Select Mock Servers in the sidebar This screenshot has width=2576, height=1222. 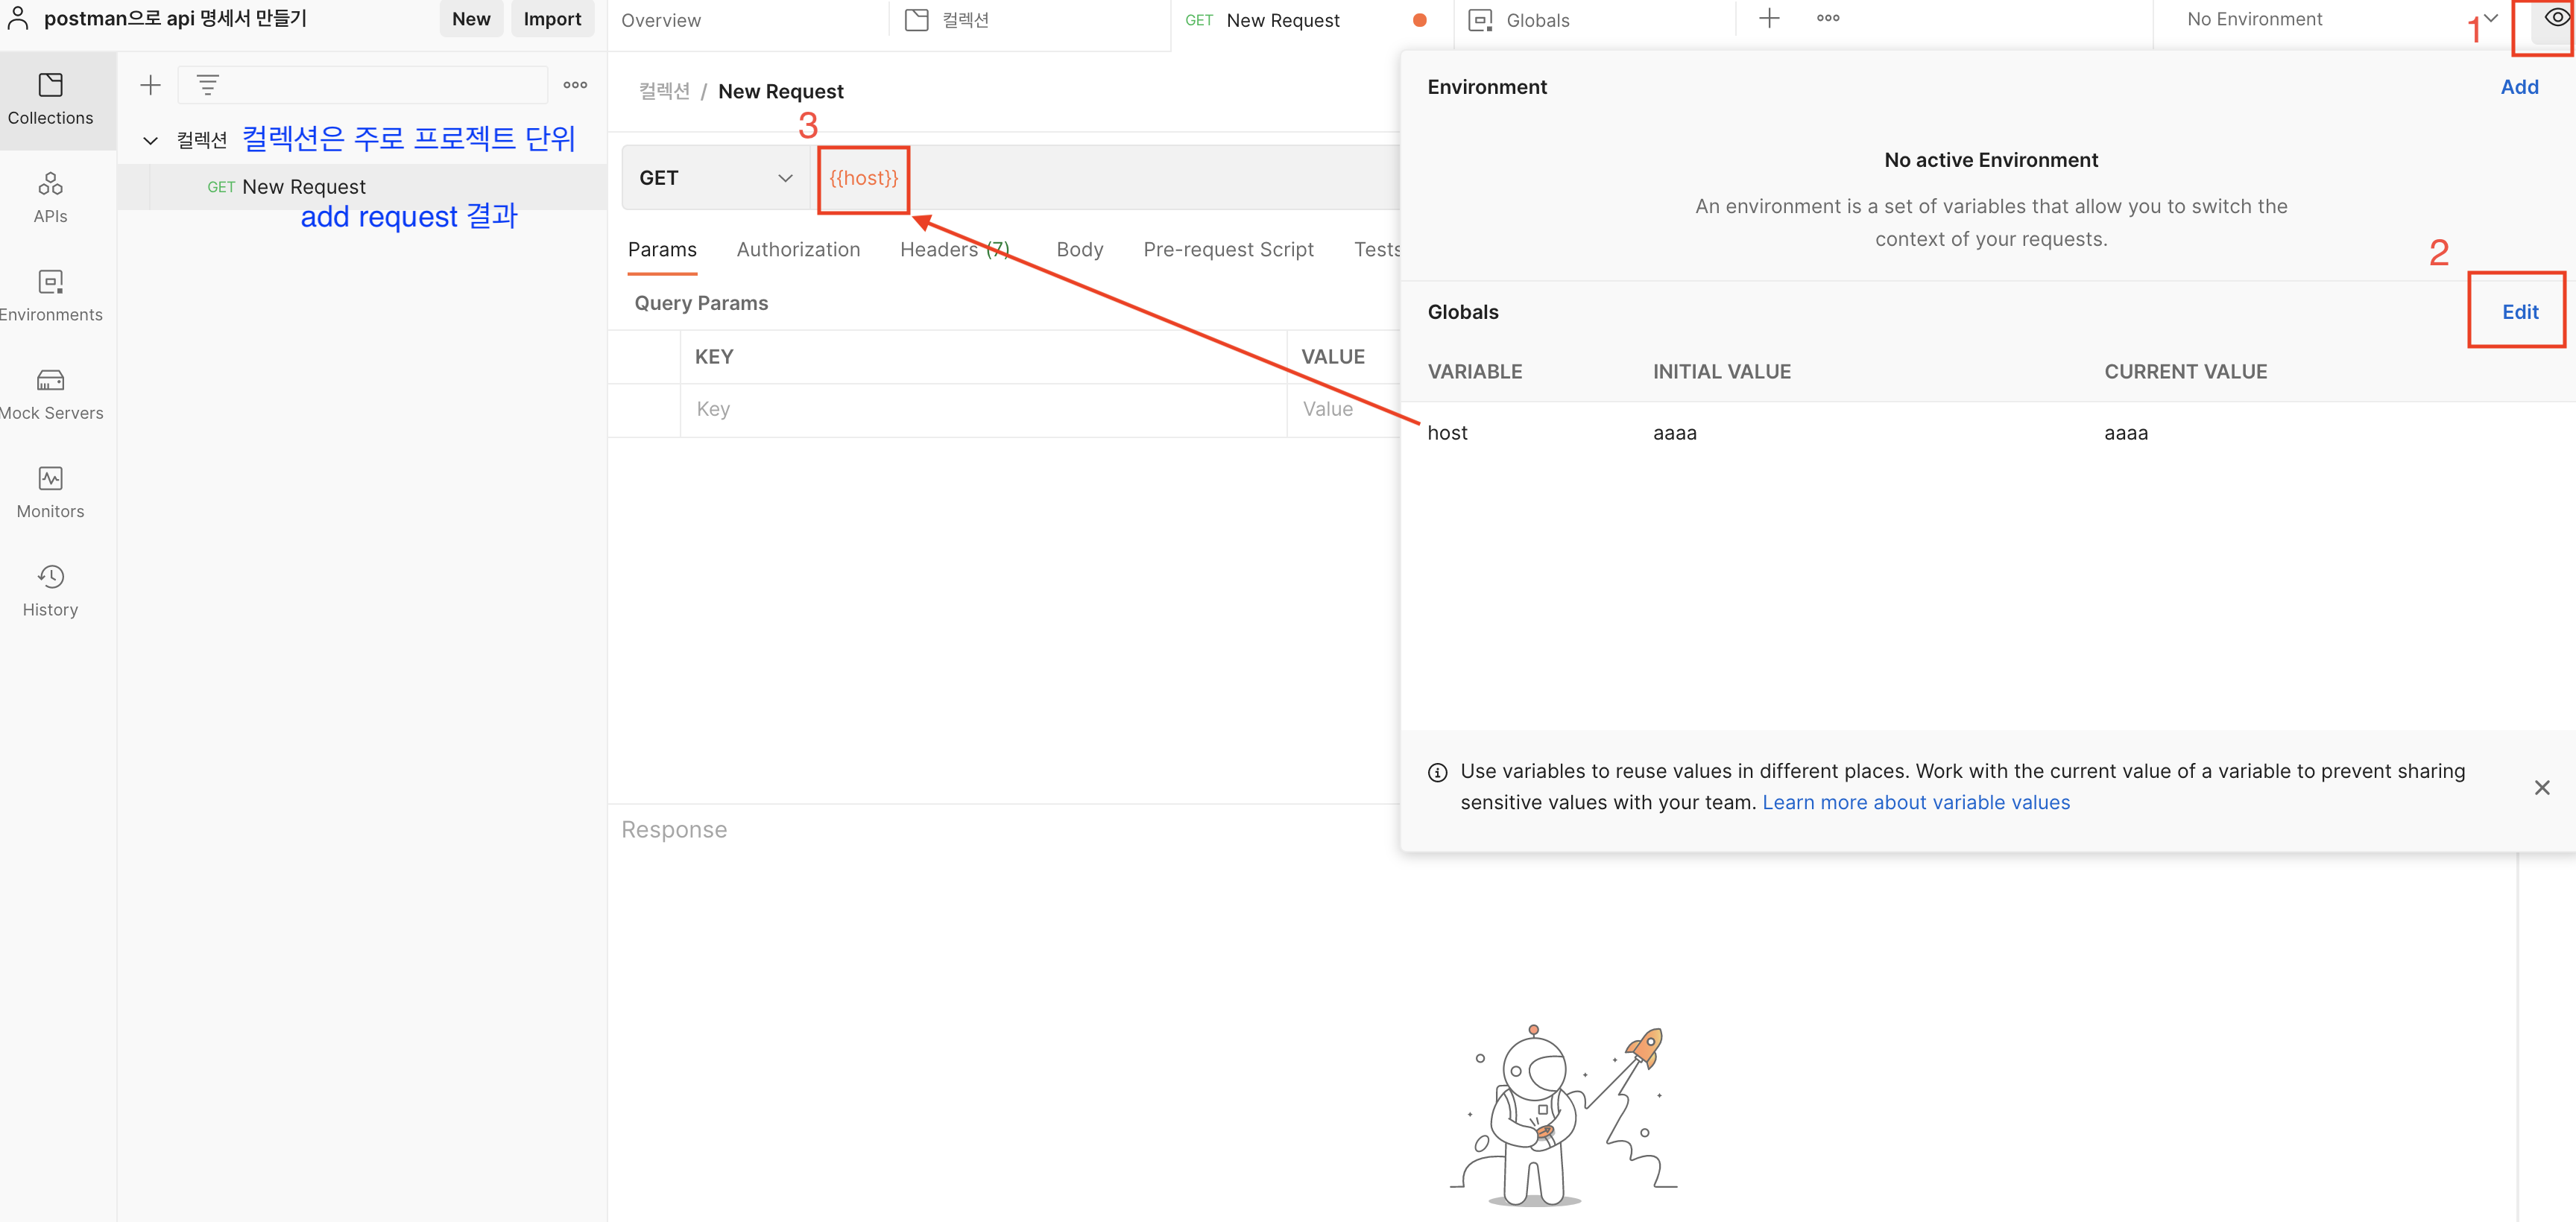click(x=50, y=394)
